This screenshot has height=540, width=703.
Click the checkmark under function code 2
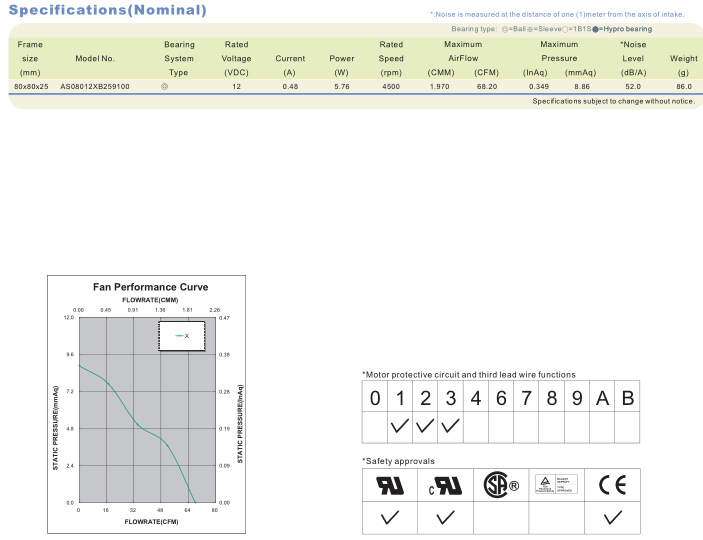(425, 426)
